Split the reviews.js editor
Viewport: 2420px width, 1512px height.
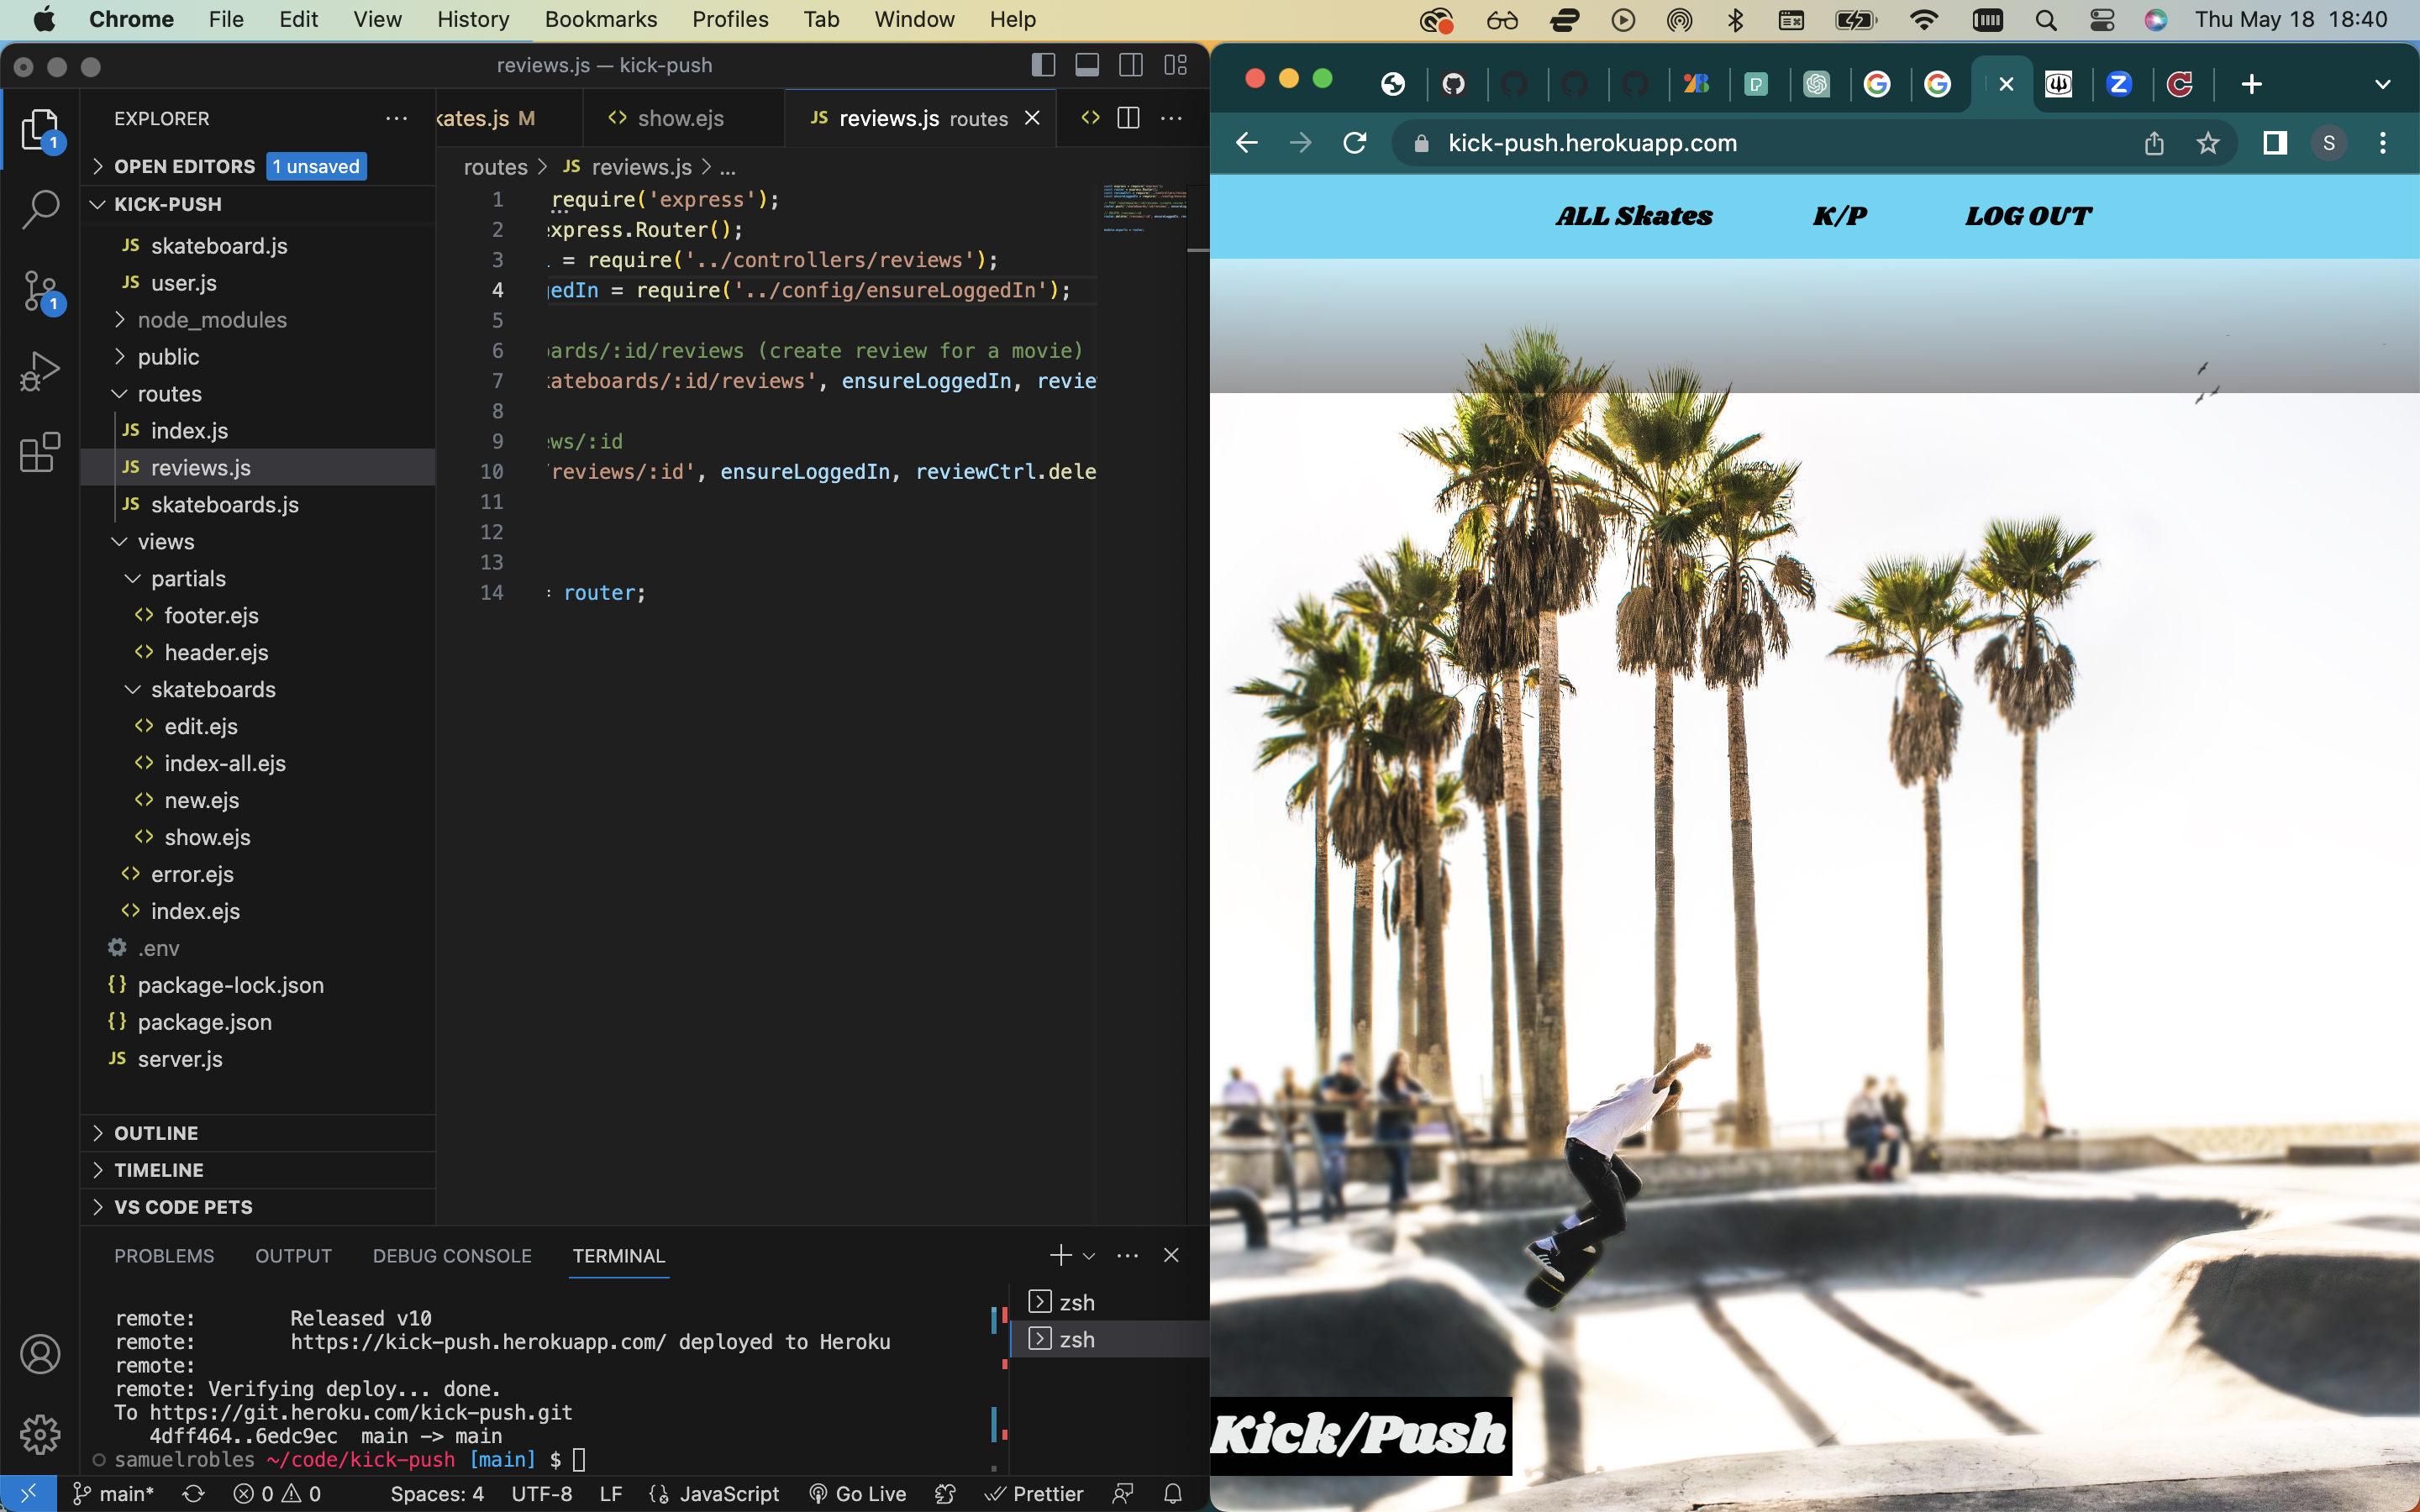pyautogui.click(x=1128, y=117)
